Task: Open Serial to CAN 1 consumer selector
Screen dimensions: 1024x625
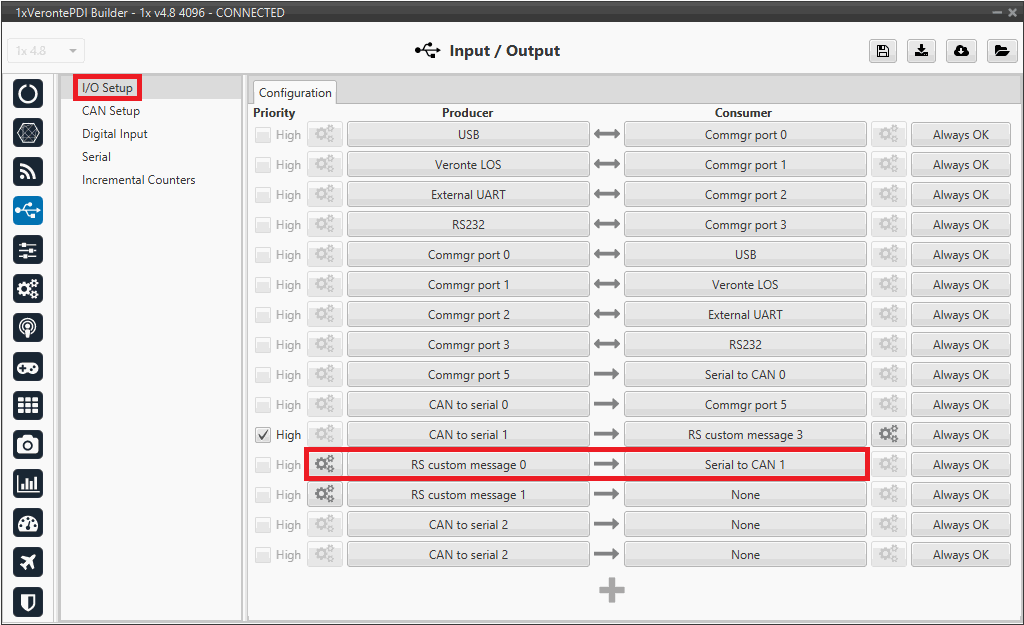Action: coord(745,465)
